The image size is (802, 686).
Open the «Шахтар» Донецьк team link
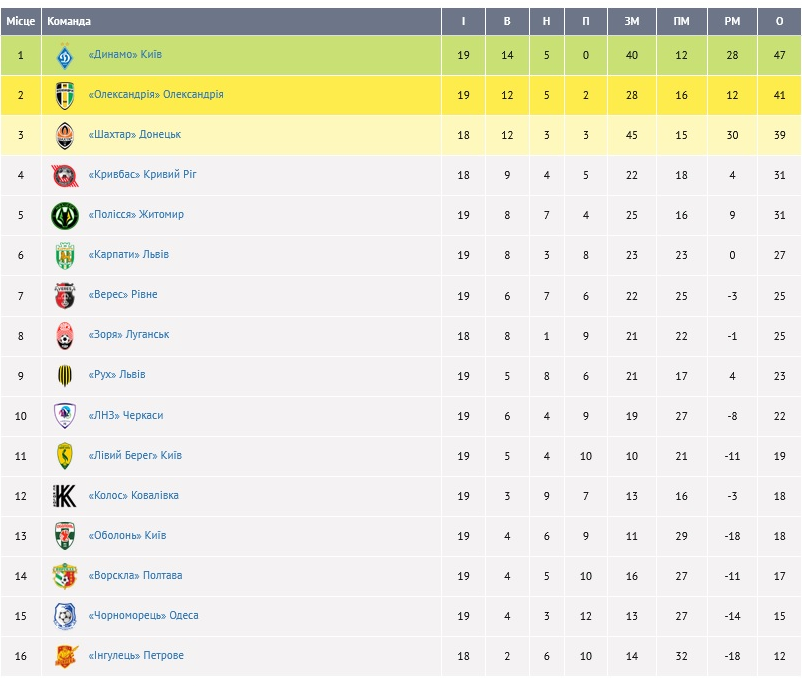pyautogui.click(x=135, y=135)
